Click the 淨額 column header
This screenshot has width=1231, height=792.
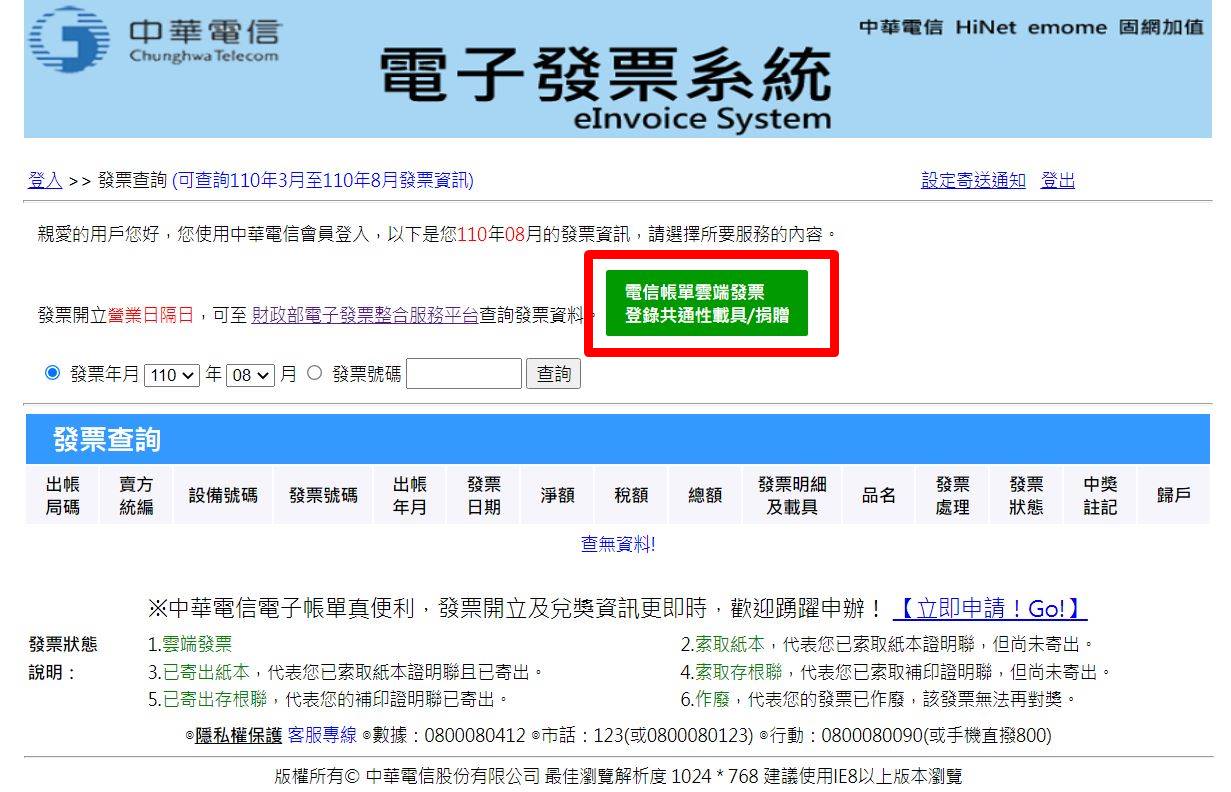pyautogui.click(x=558, y=495)
